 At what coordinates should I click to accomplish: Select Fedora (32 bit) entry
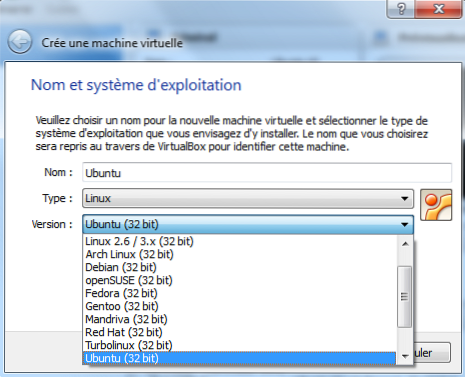240,293
